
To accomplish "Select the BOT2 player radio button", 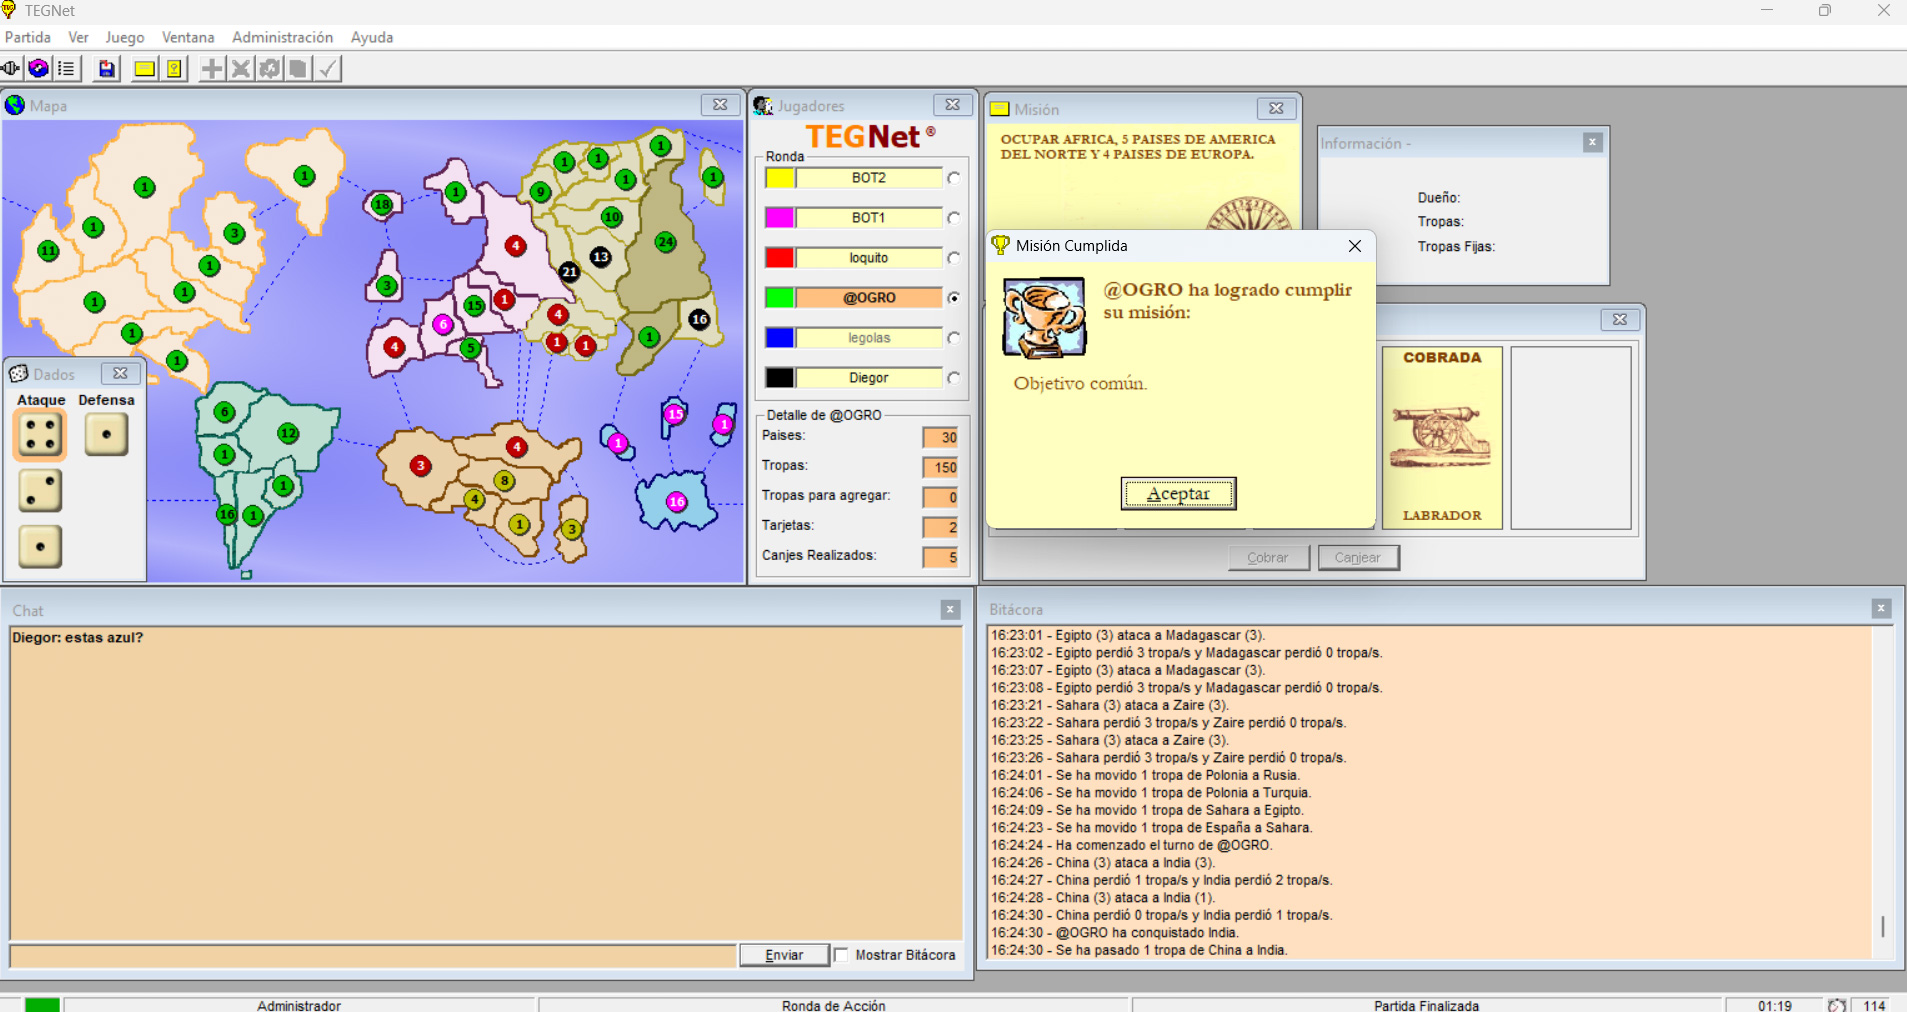I will 954,178.
